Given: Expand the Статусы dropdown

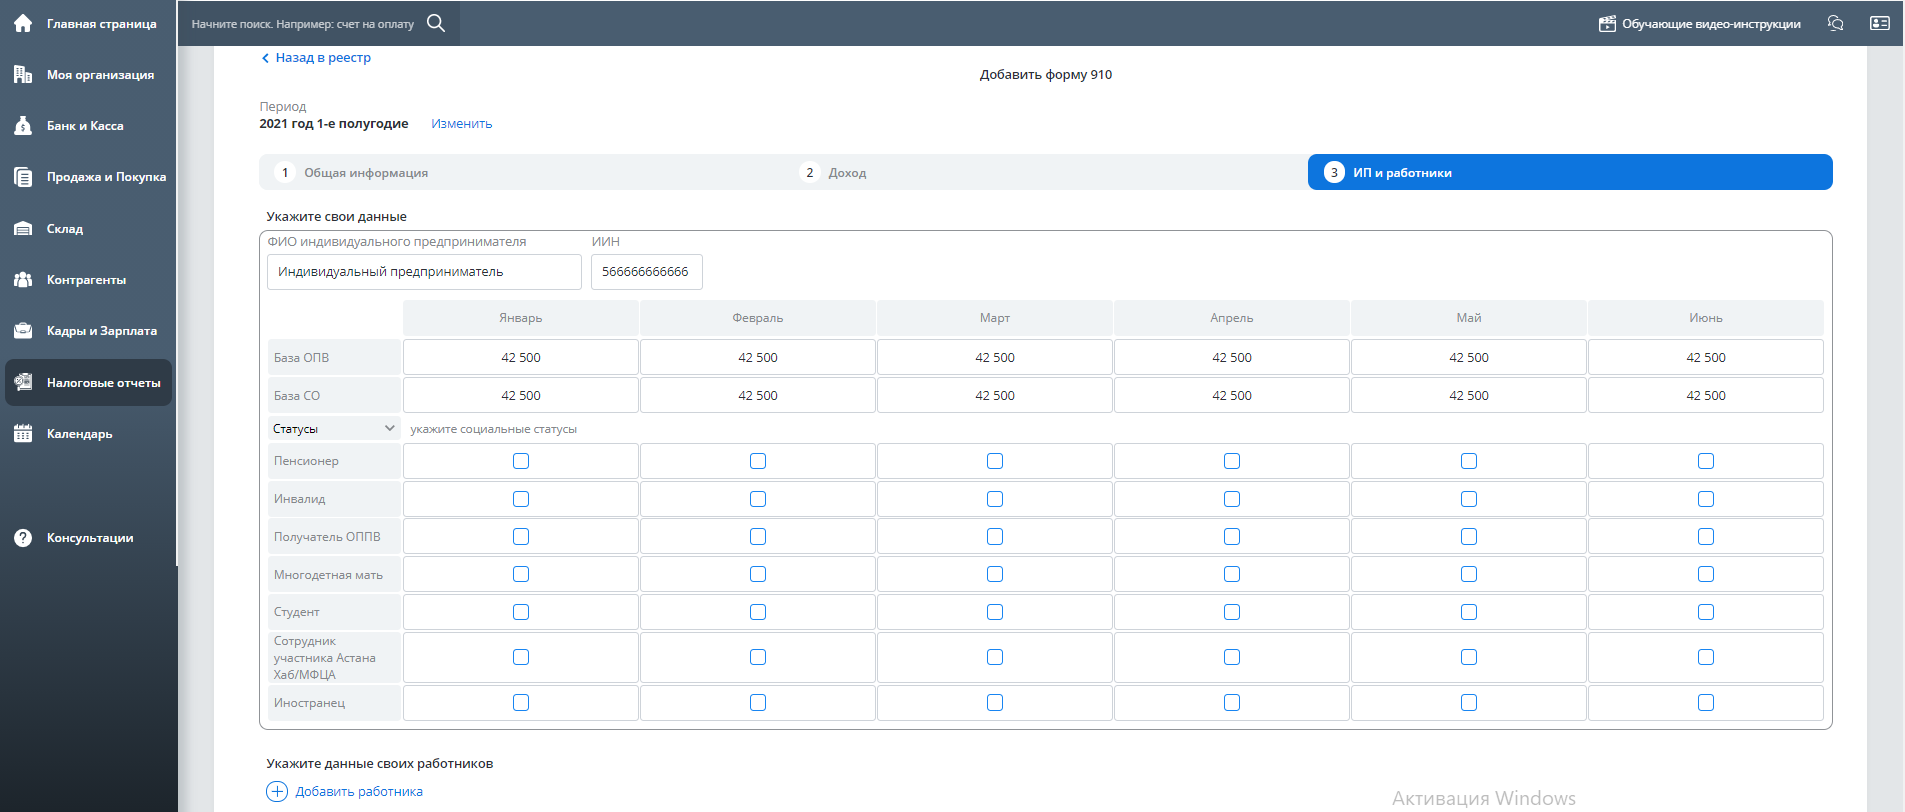Looking at the screenshot, I should pyautogui.click(x=334, y=429).
